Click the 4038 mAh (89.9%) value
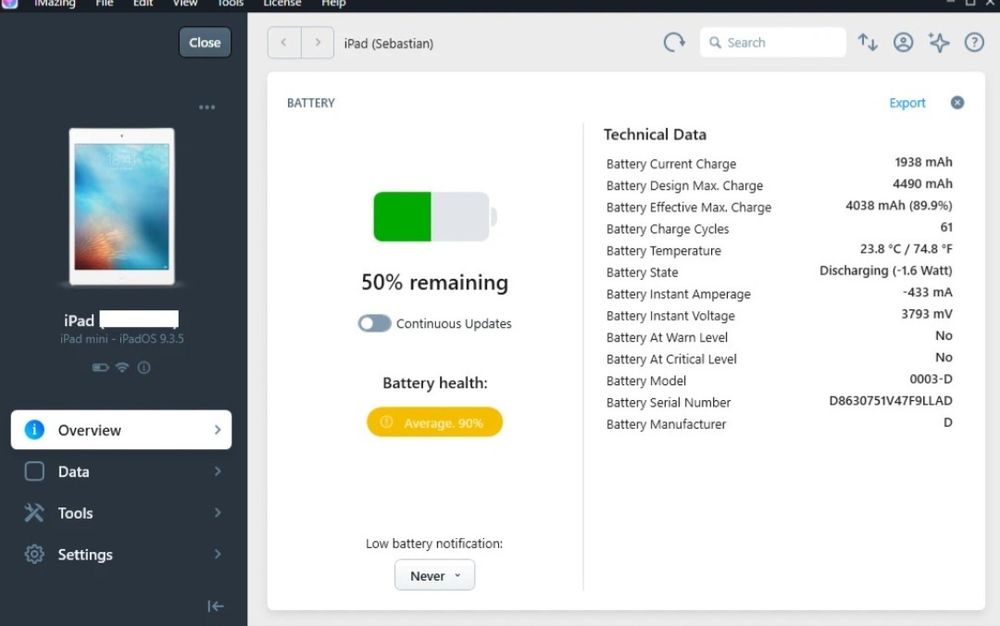1000x626 pixels. [899, 206]
